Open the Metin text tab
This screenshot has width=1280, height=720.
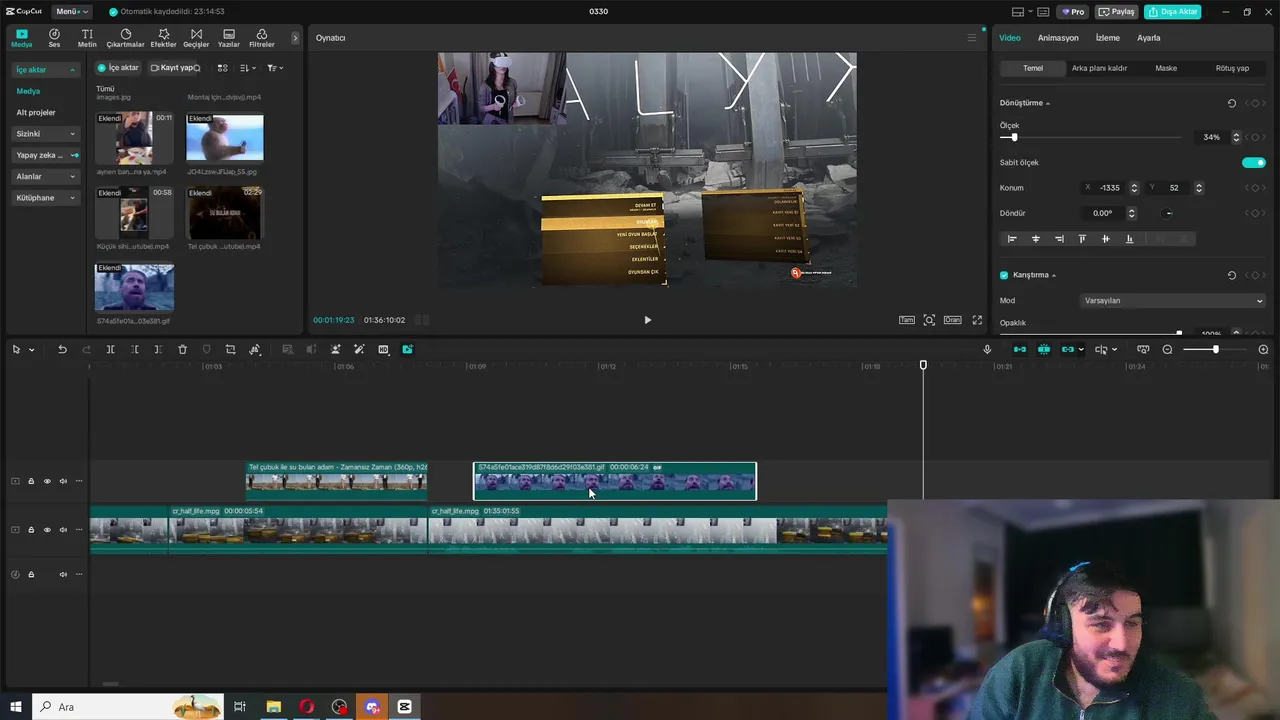coord(87,38)
